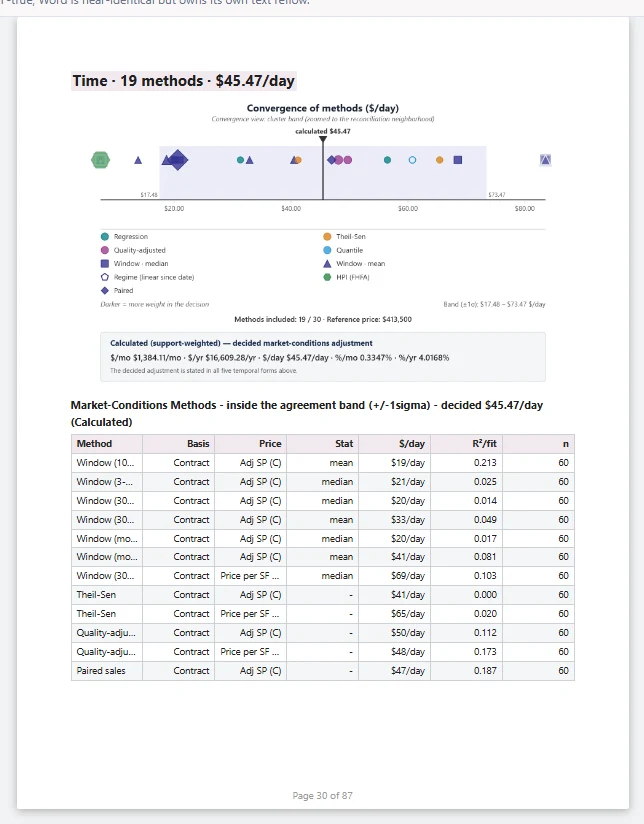Click the $69/day cell
644x824 pixels.
click(x=394, y=575)
